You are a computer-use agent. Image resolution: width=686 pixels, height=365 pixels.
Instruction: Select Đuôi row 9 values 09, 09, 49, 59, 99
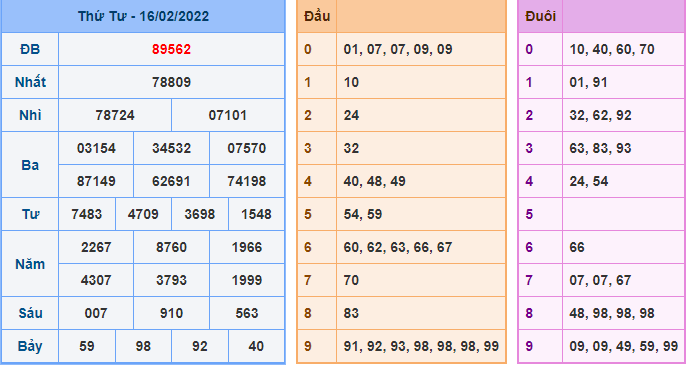[x=623, y=346]
